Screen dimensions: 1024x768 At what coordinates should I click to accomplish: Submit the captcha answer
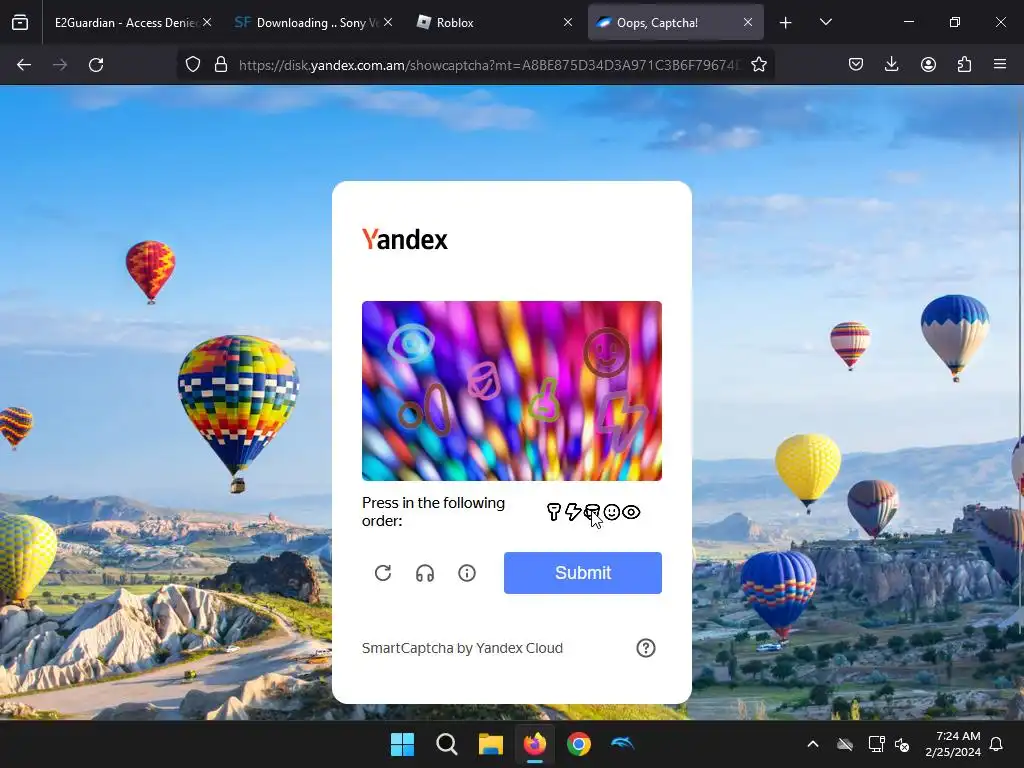click(583, 573)
